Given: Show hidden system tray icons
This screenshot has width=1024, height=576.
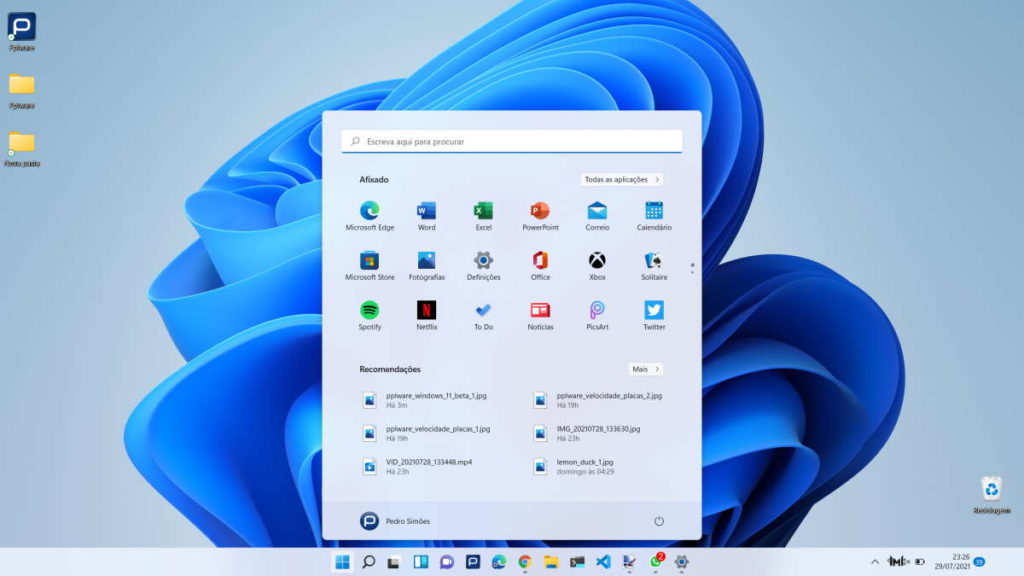Looking at the screenshot, I should coord(875,563).
